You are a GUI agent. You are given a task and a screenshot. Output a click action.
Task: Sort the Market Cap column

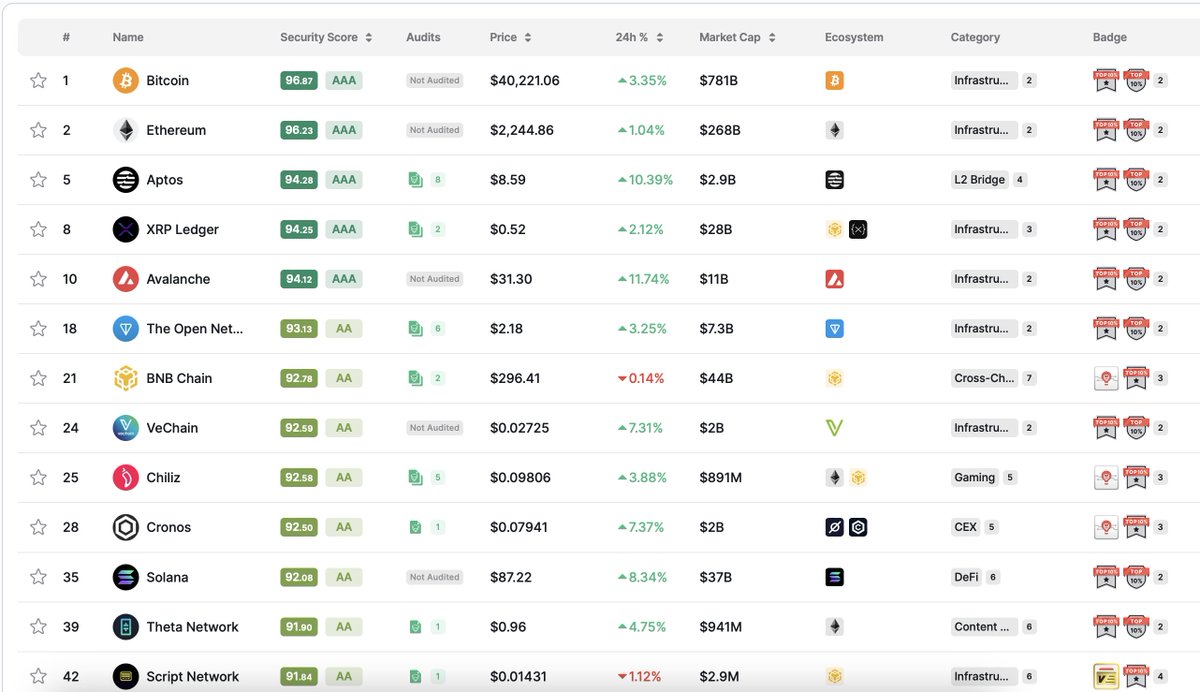(x=731, y=36)
